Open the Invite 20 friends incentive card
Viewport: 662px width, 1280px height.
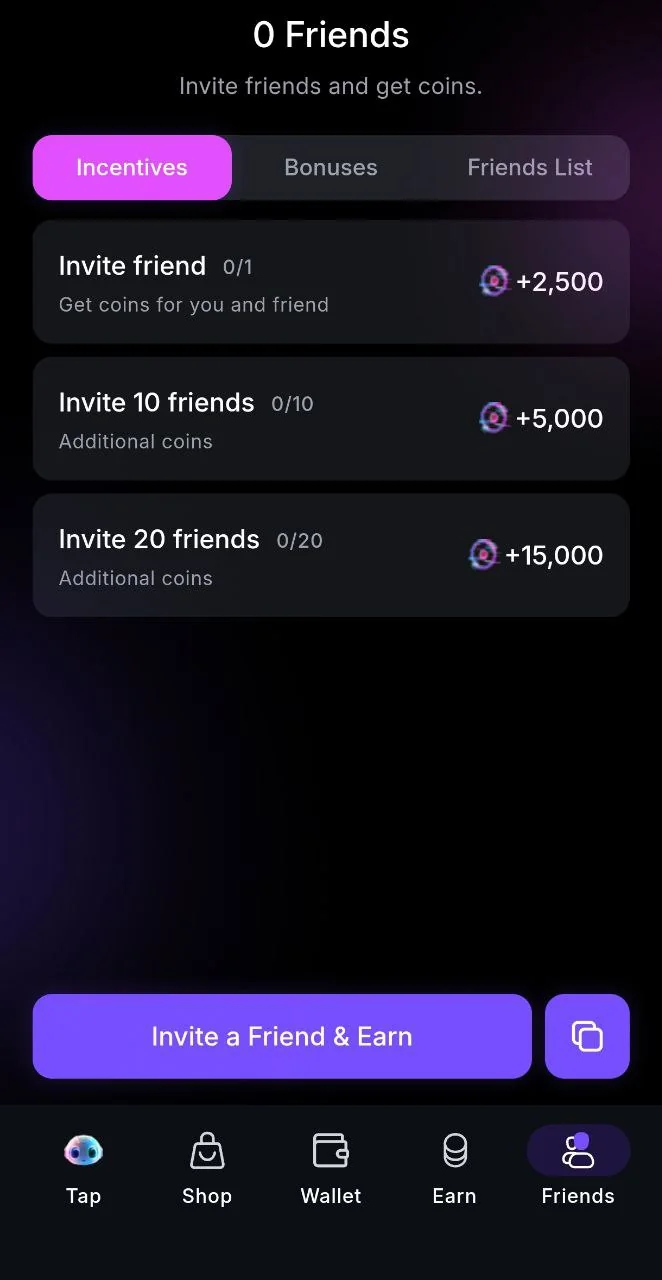coord(331,555)
